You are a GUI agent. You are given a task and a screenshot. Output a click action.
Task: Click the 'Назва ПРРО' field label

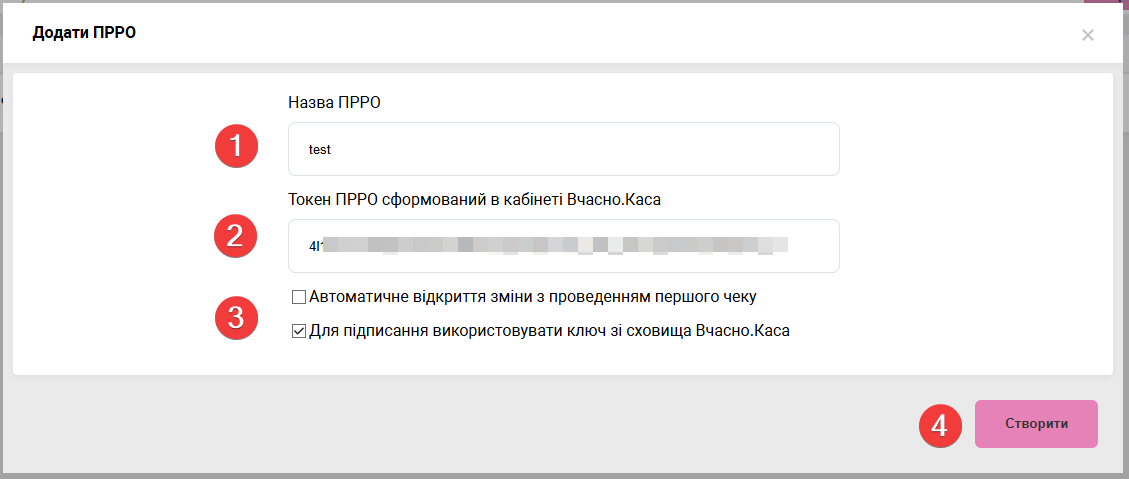tap(334, 102)
